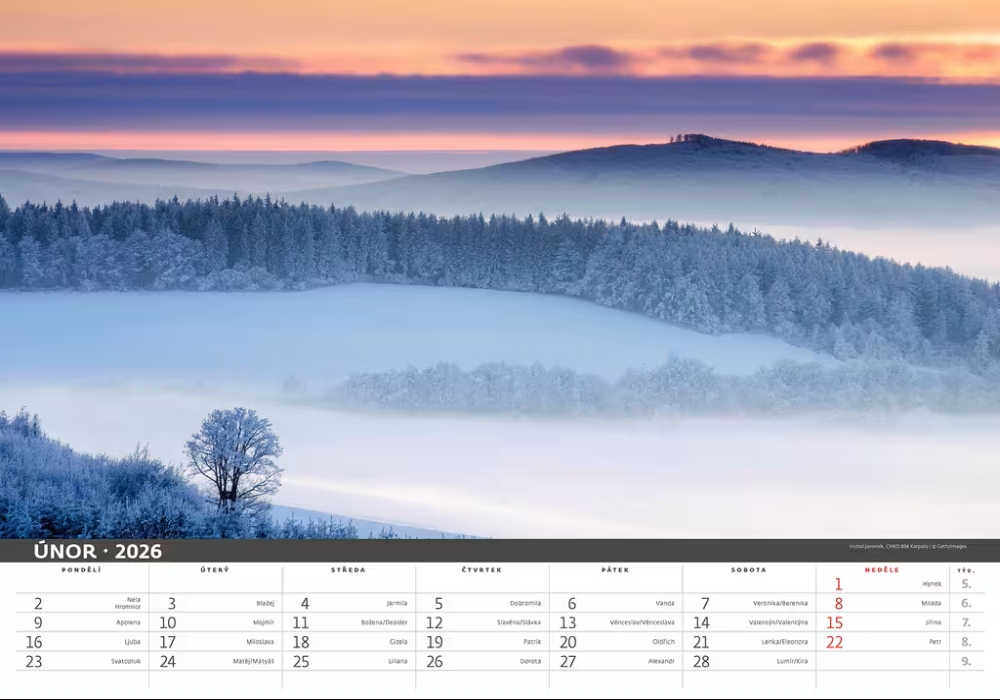The height and width of the screenshot is (700, 1000).
Task: Select Wednesday the 18th (Gizela)
Action: pyautogui.click(x=300, y=642)
